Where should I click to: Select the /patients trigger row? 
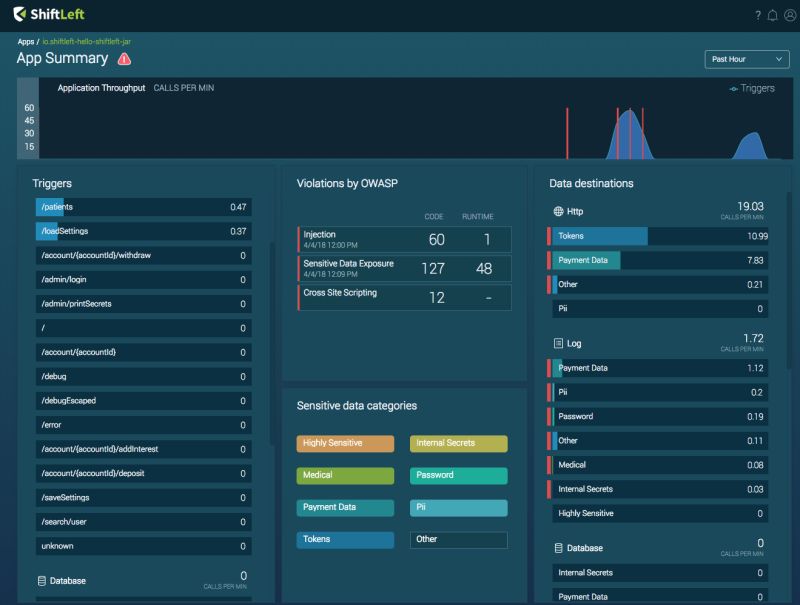tap(144, 207)
